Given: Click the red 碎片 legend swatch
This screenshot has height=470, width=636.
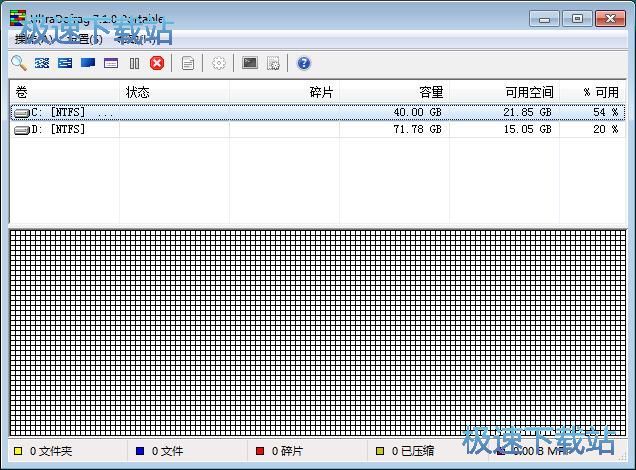Looking at the screenshot, I should pos(261,452).
